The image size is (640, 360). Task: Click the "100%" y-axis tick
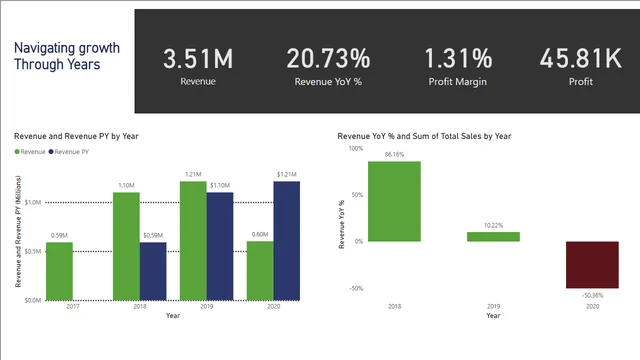(x=356, y=149)
